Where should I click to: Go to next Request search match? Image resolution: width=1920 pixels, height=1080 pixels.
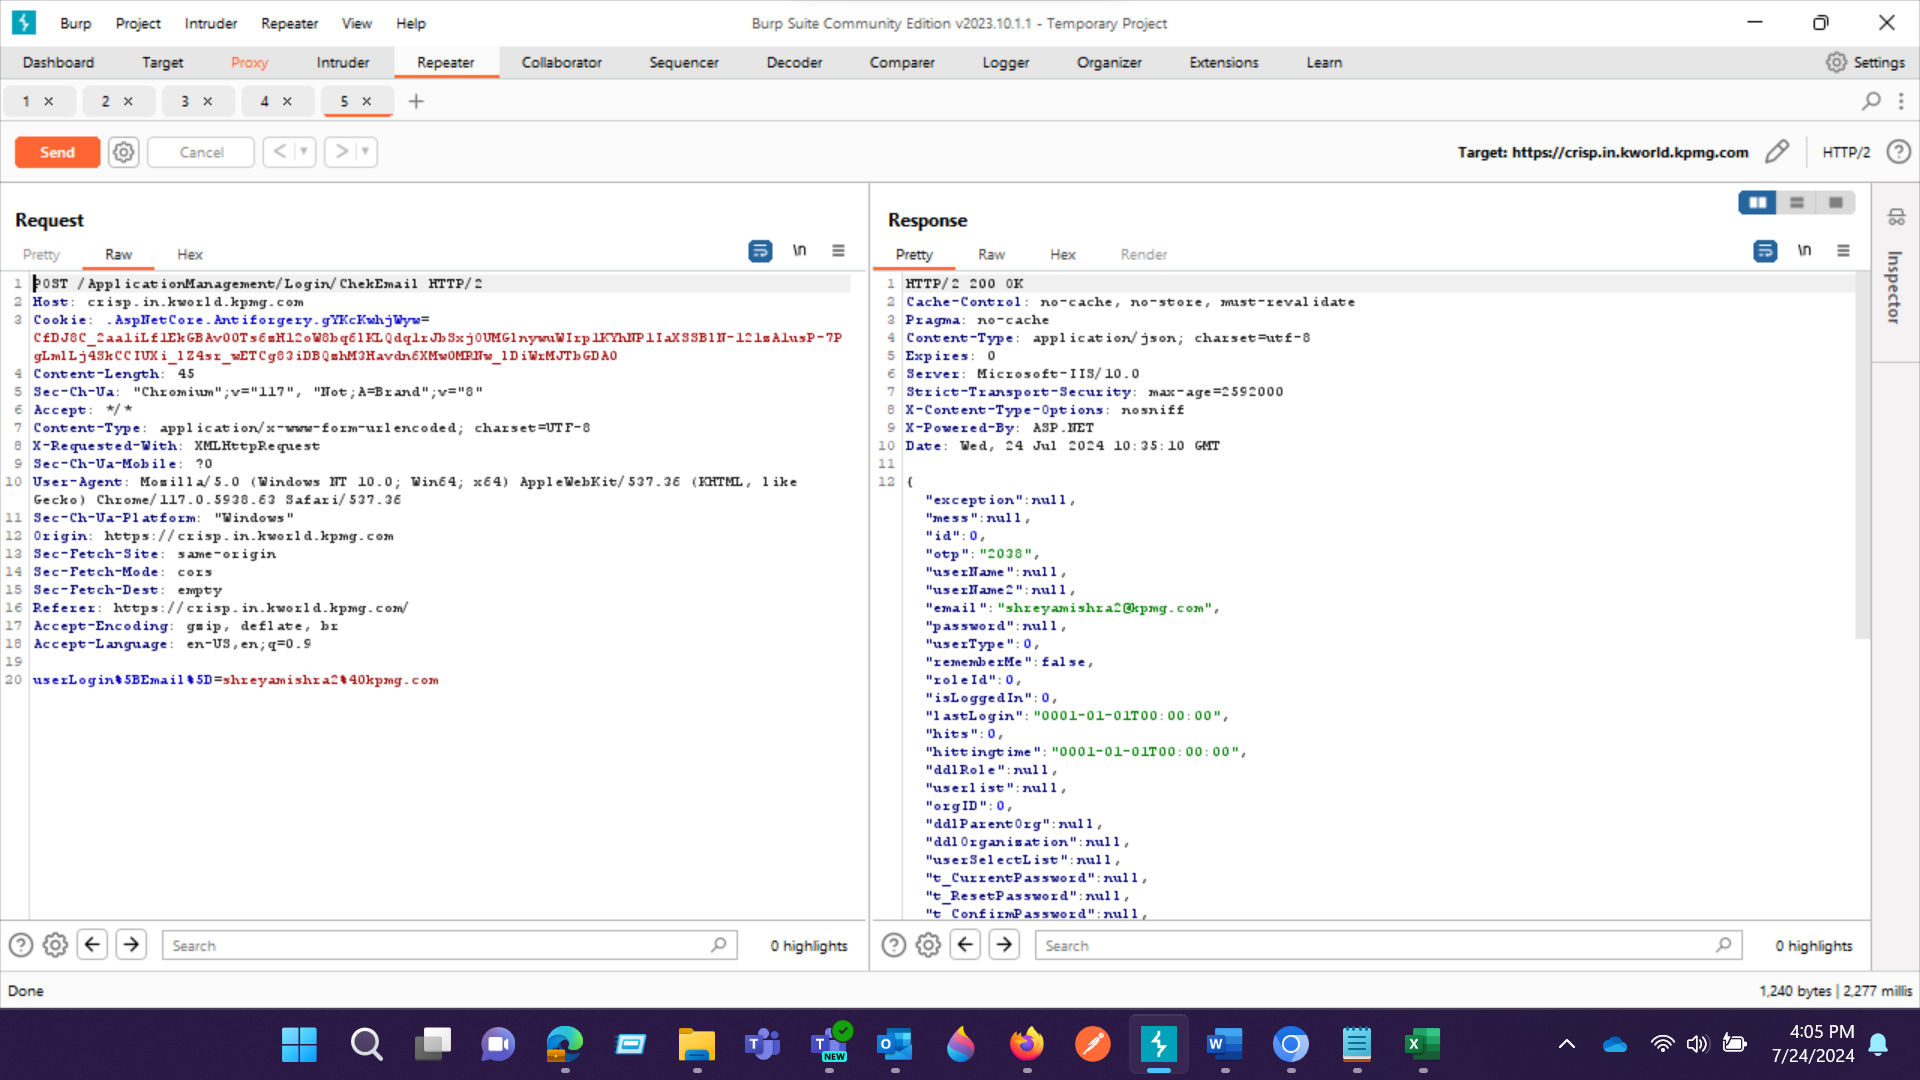131,945
